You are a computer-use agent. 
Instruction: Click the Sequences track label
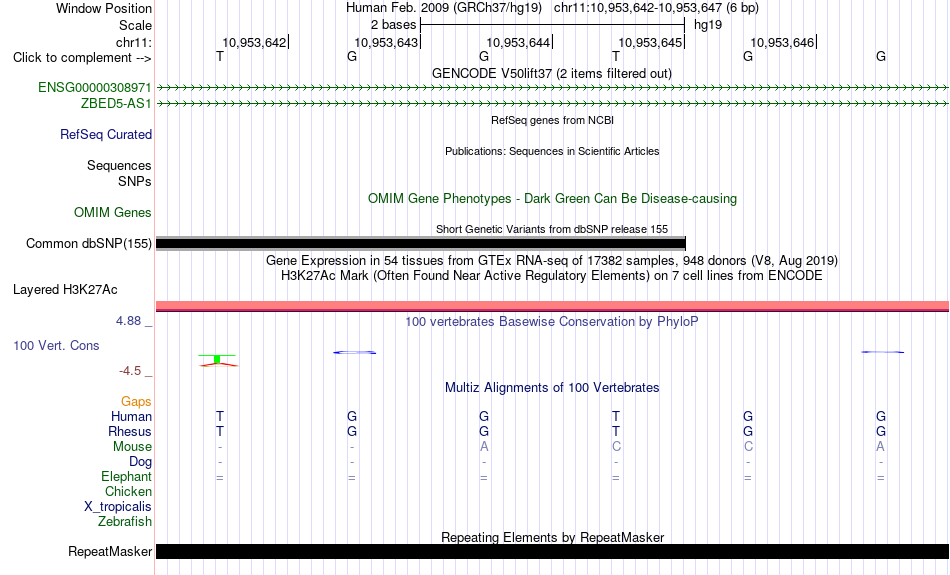point(119,165)
